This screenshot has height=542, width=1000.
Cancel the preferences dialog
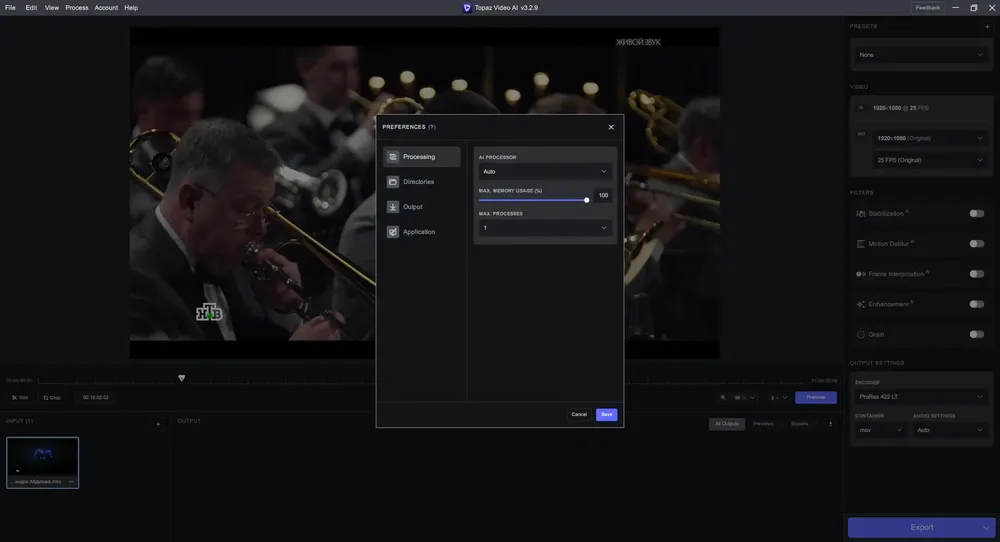pyautogui.click(x=578, y=414)
